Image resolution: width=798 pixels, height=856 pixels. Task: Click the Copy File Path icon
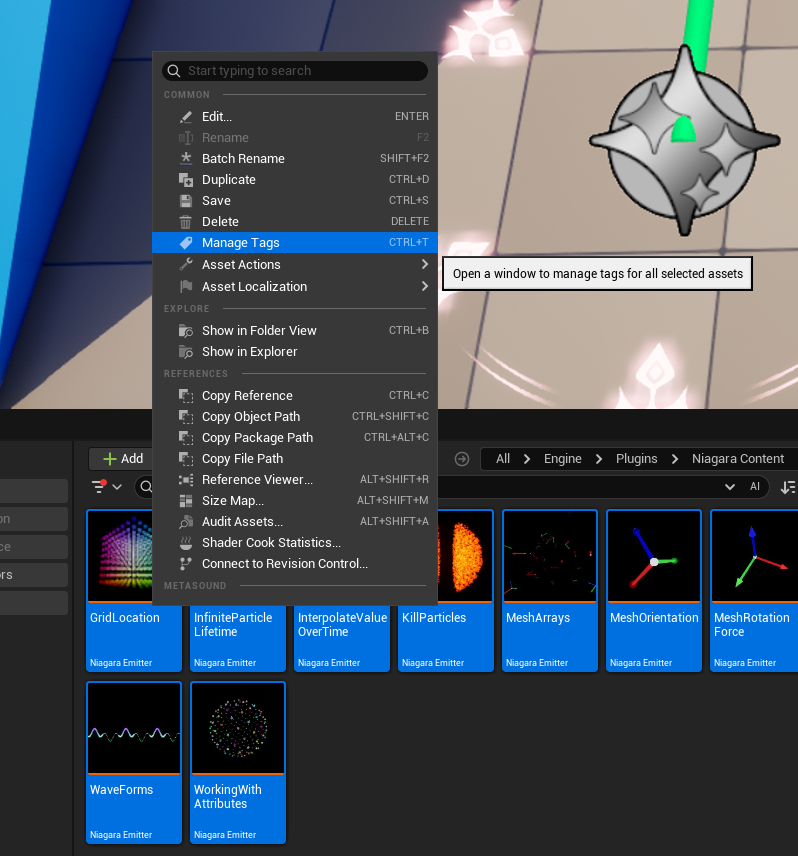(186, 459)
